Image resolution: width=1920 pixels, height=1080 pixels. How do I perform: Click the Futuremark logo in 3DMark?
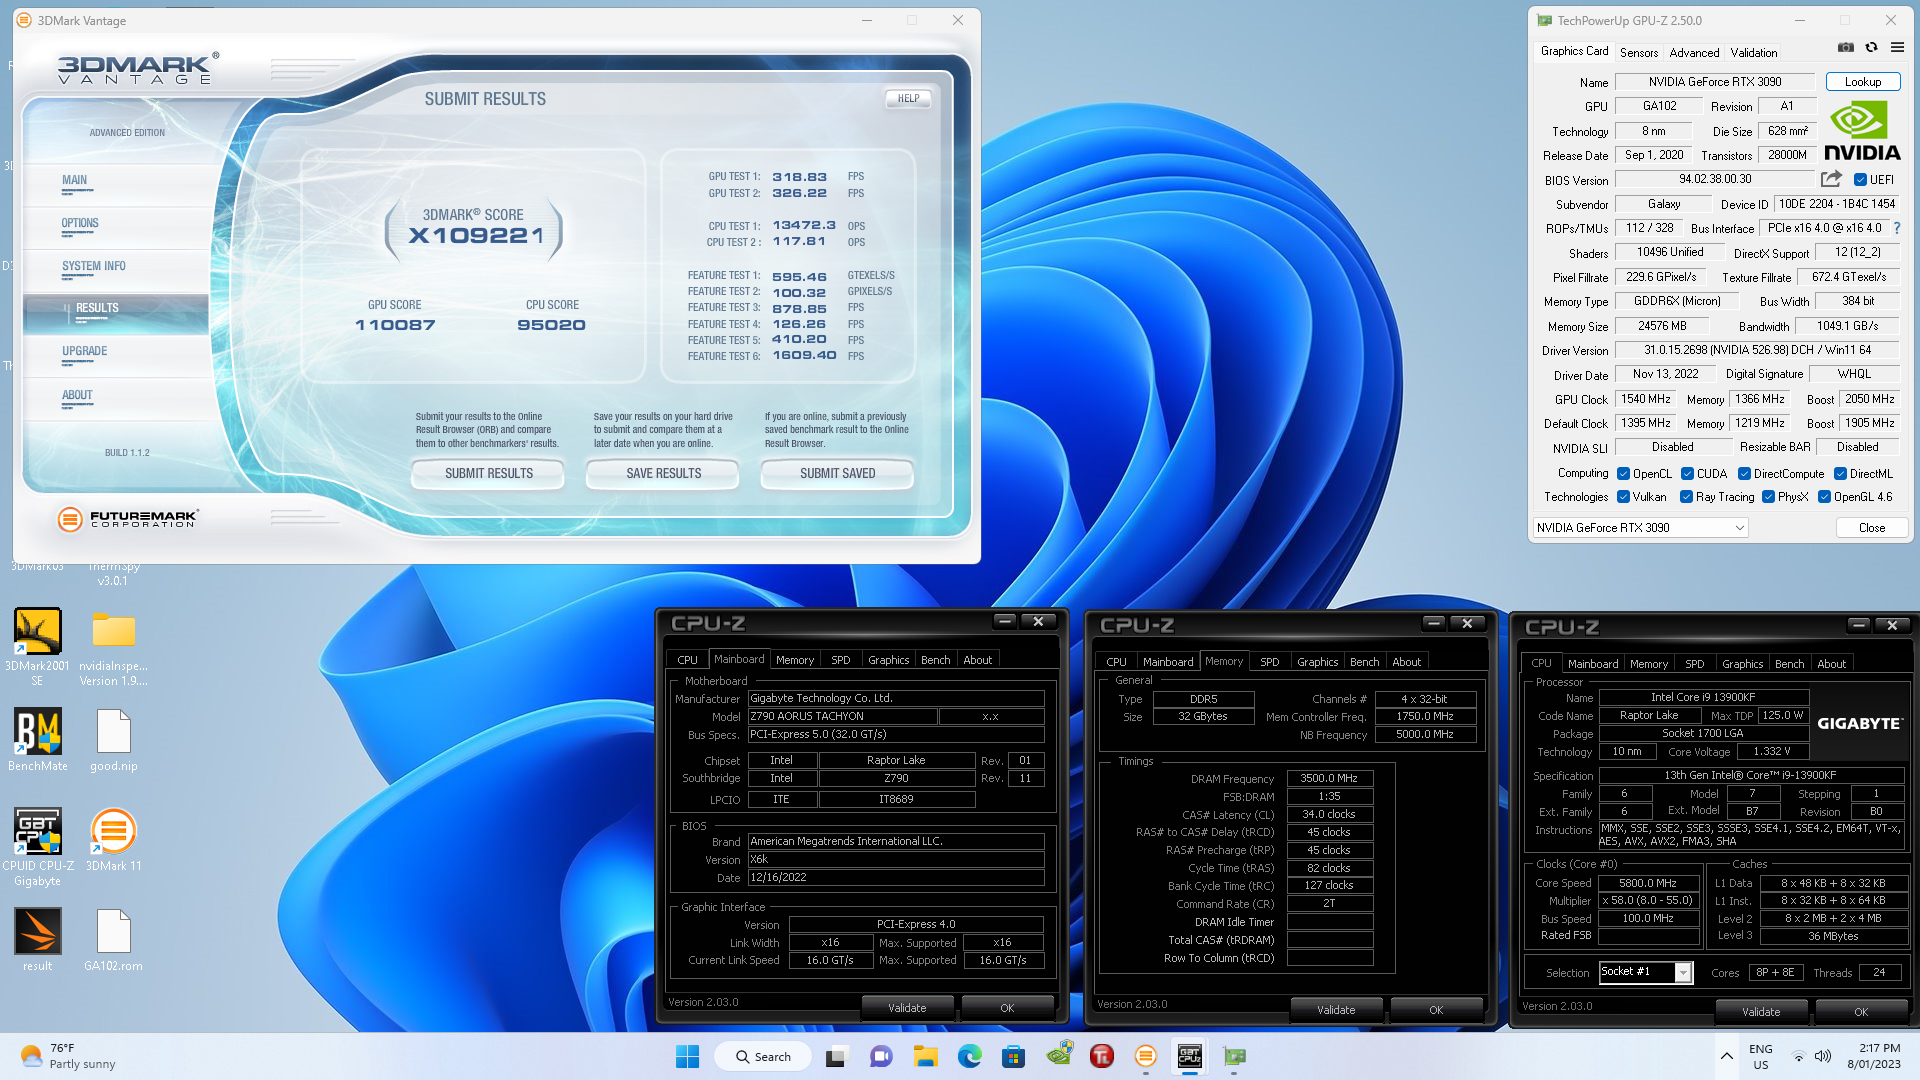[x=127, y=518]
